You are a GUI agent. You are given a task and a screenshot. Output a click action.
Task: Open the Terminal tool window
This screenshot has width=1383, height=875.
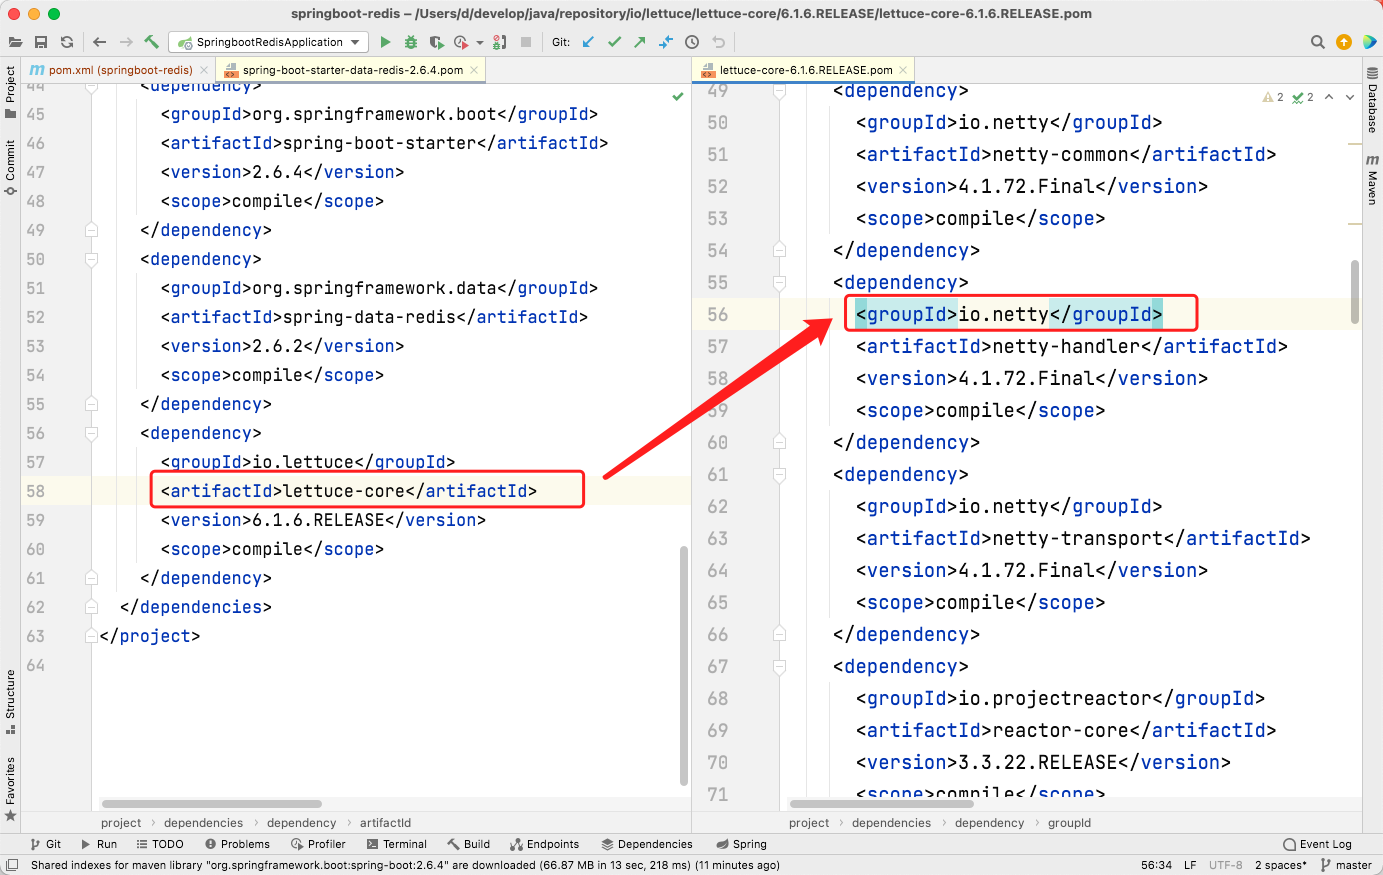(x=397, y=844)
